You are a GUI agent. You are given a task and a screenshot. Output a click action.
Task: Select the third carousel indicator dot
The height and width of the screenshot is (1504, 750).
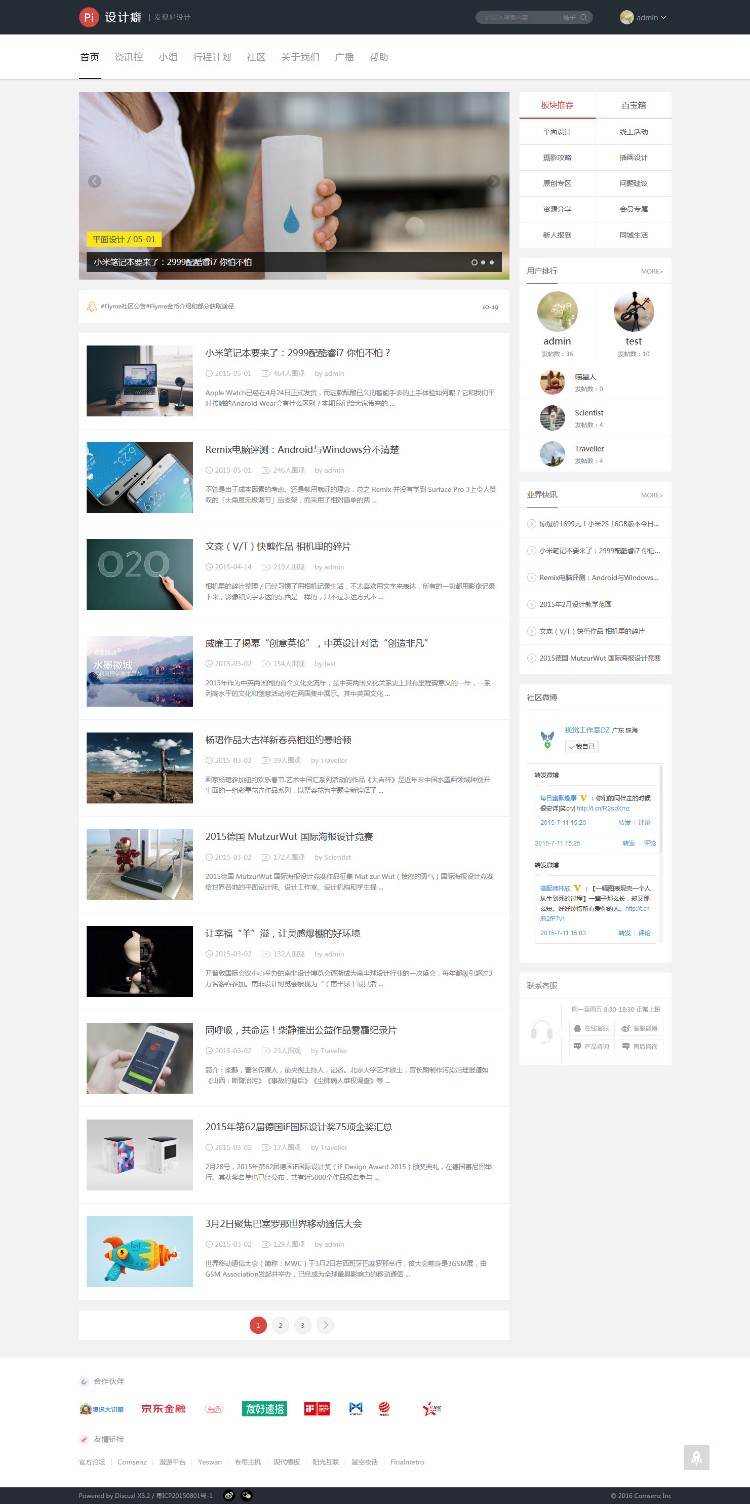click(x=493, y=262)
